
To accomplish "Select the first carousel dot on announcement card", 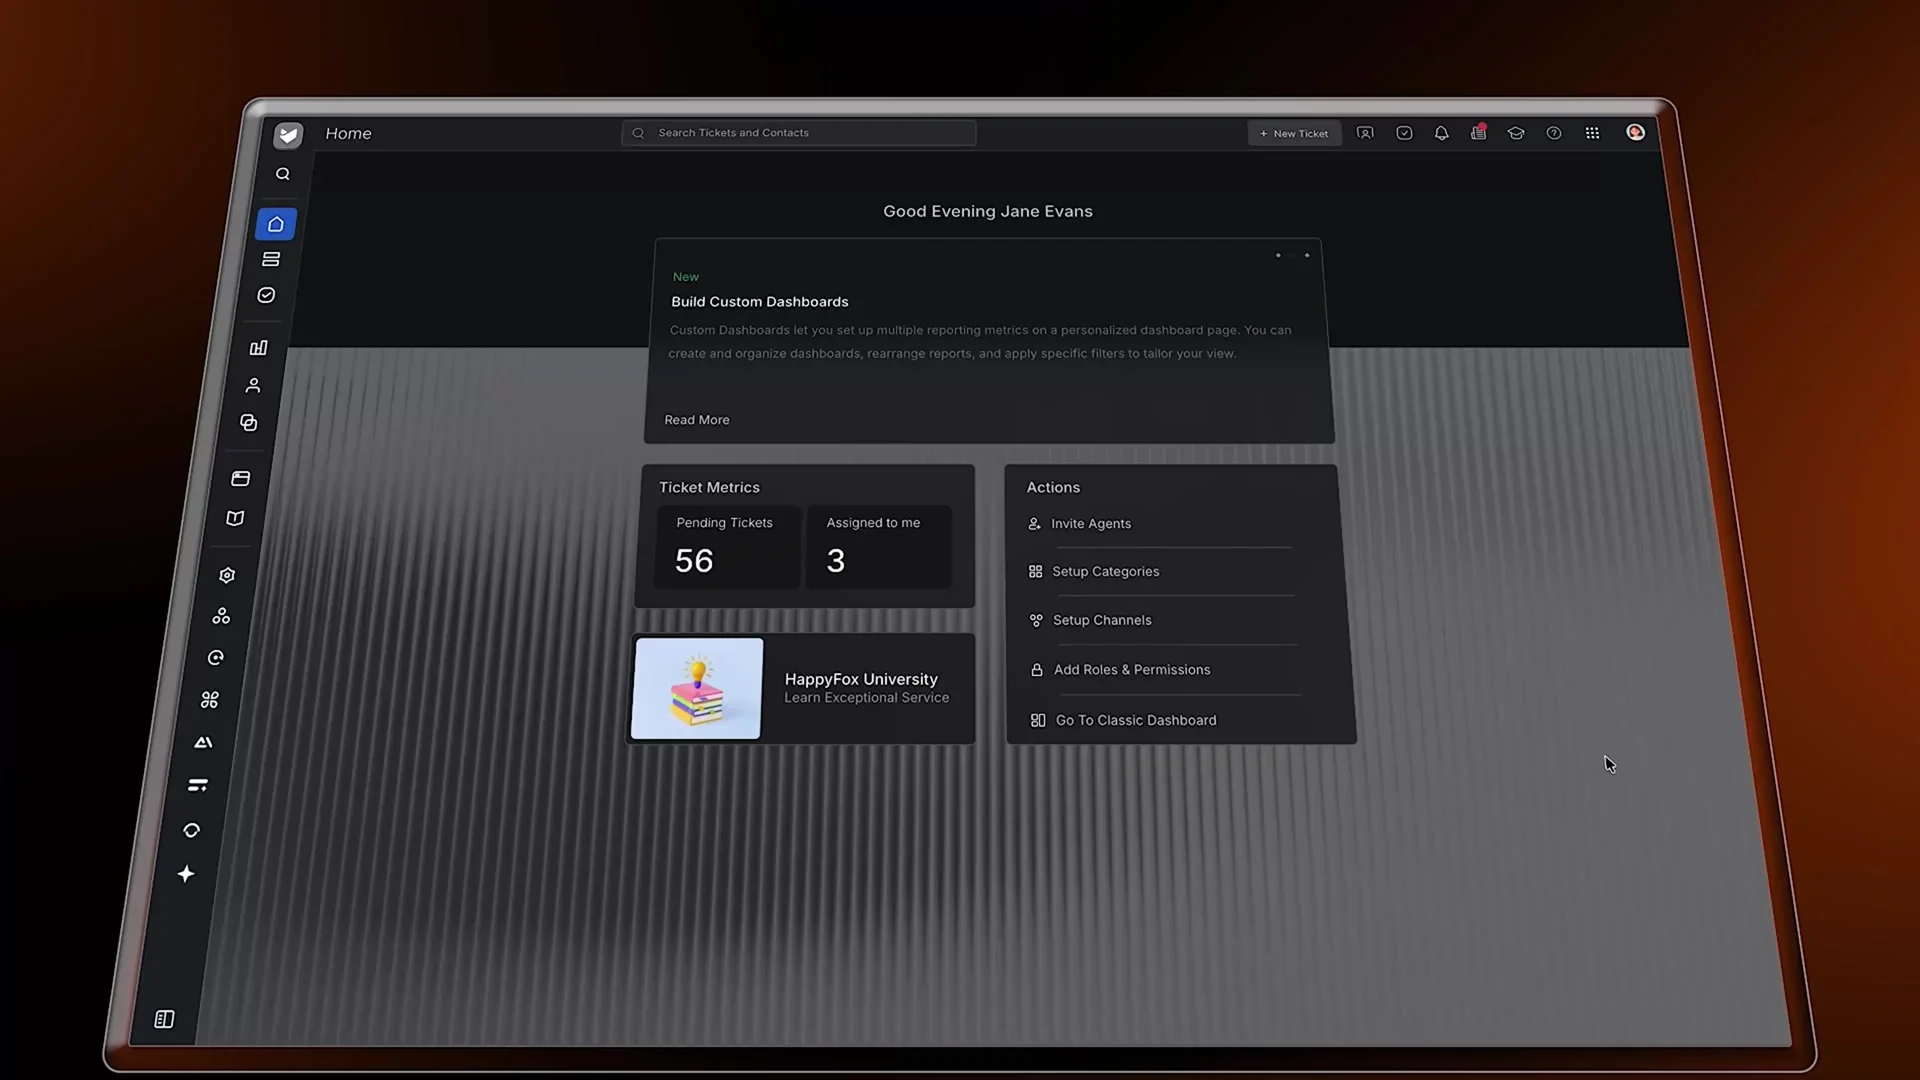I will 1278,255.
